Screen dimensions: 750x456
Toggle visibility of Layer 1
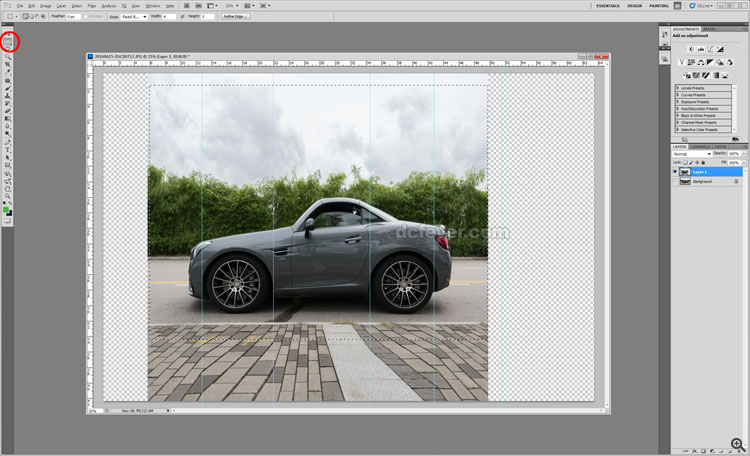coord(676,172)
